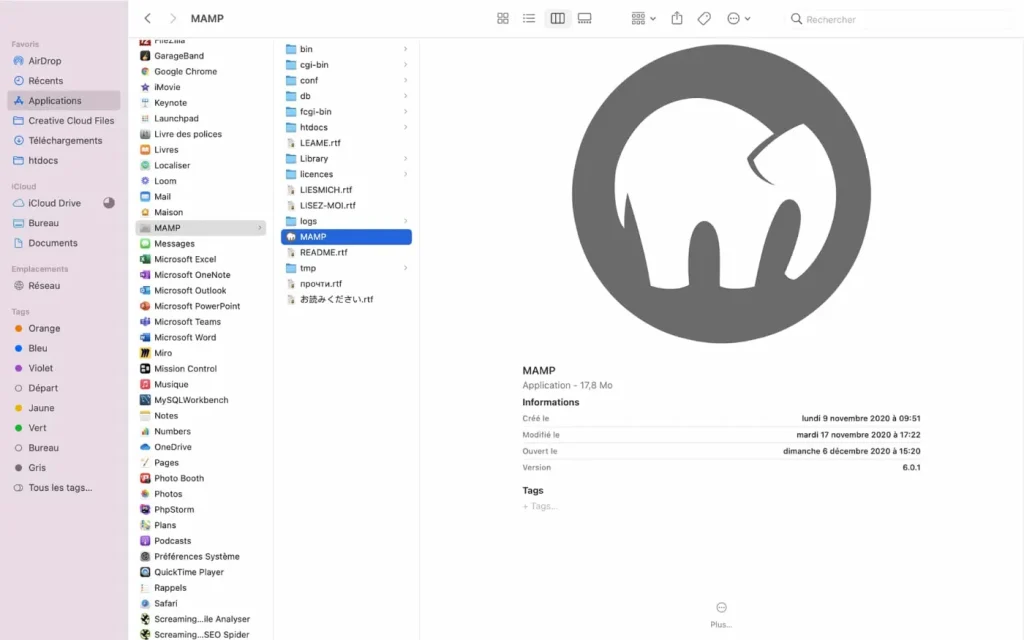Switch to list view
The height and width of the screenshot is (640, 1024).
tap(529, 18)
